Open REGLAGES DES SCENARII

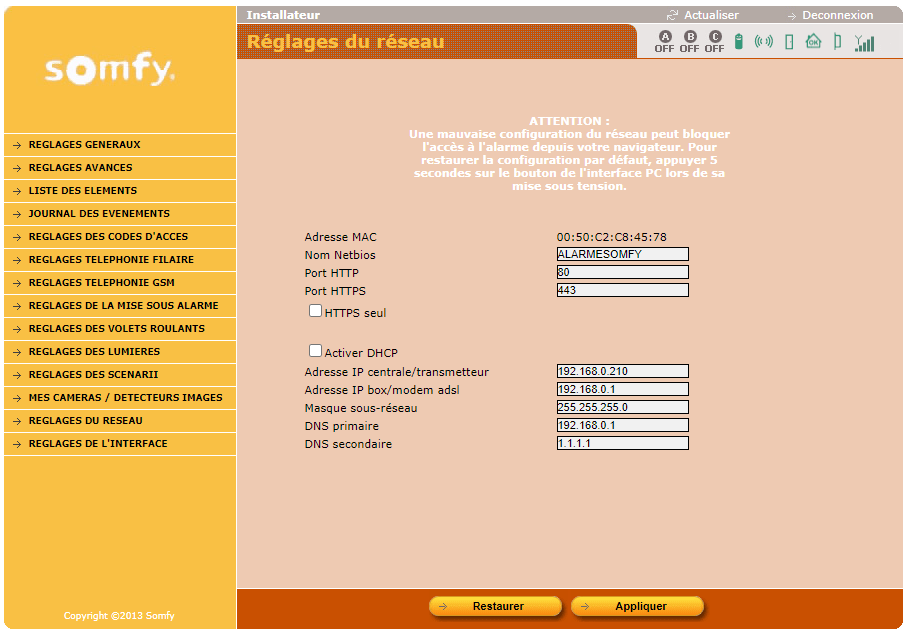click(x=120, y=375)
